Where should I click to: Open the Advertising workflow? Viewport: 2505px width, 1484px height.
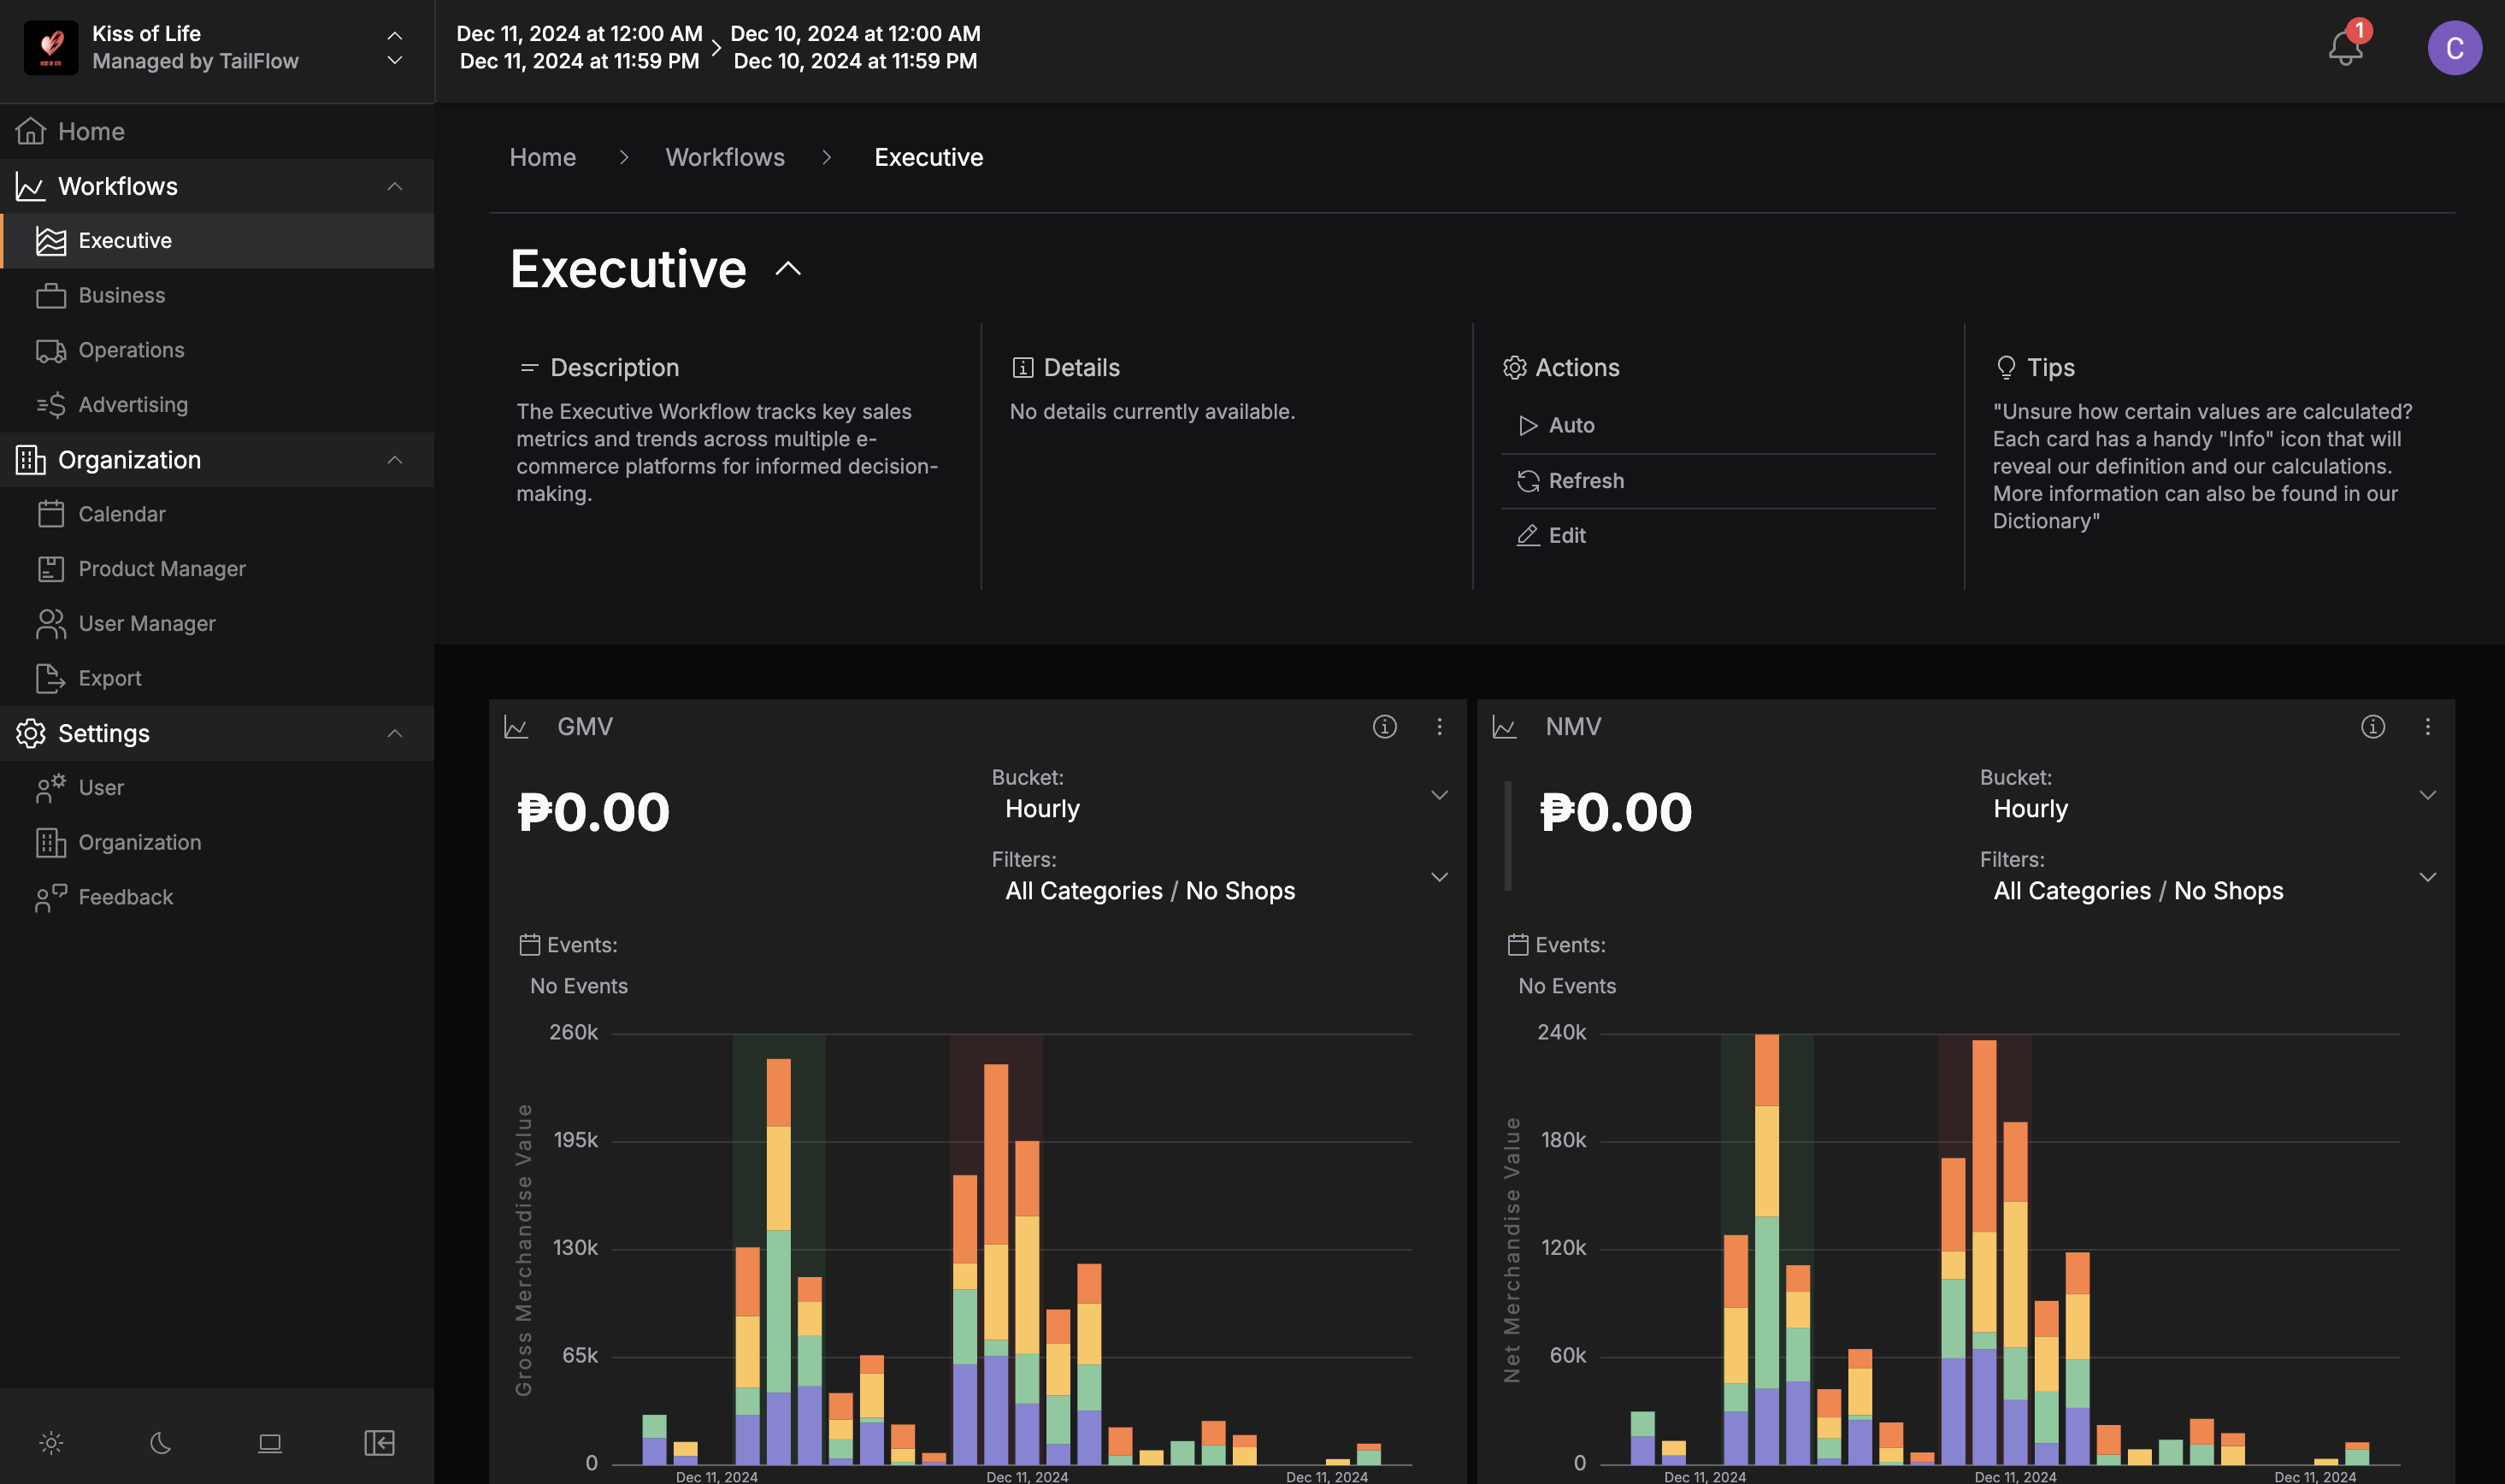[217, 405]
